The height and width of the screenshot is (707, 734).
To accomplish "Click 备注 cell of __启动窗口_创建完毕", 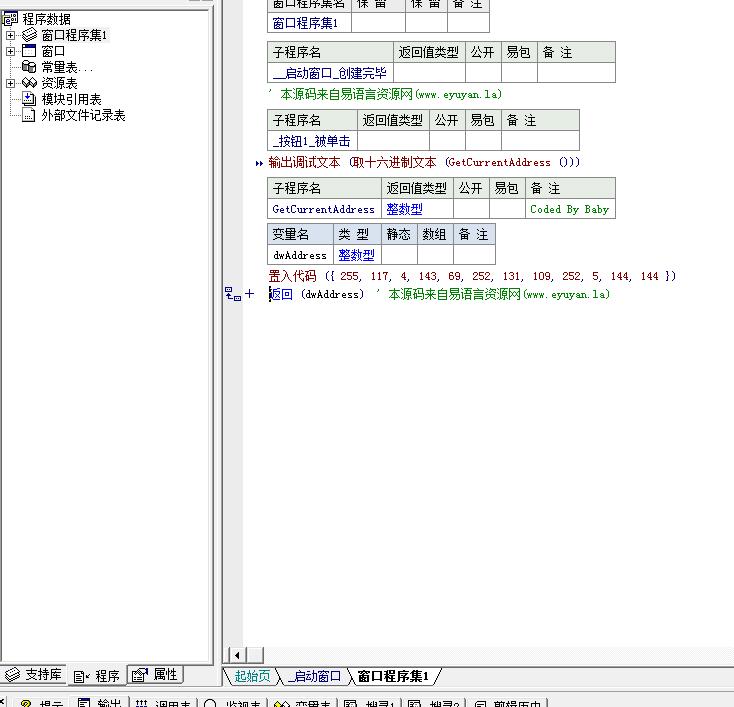I will (x=576, y=73).
